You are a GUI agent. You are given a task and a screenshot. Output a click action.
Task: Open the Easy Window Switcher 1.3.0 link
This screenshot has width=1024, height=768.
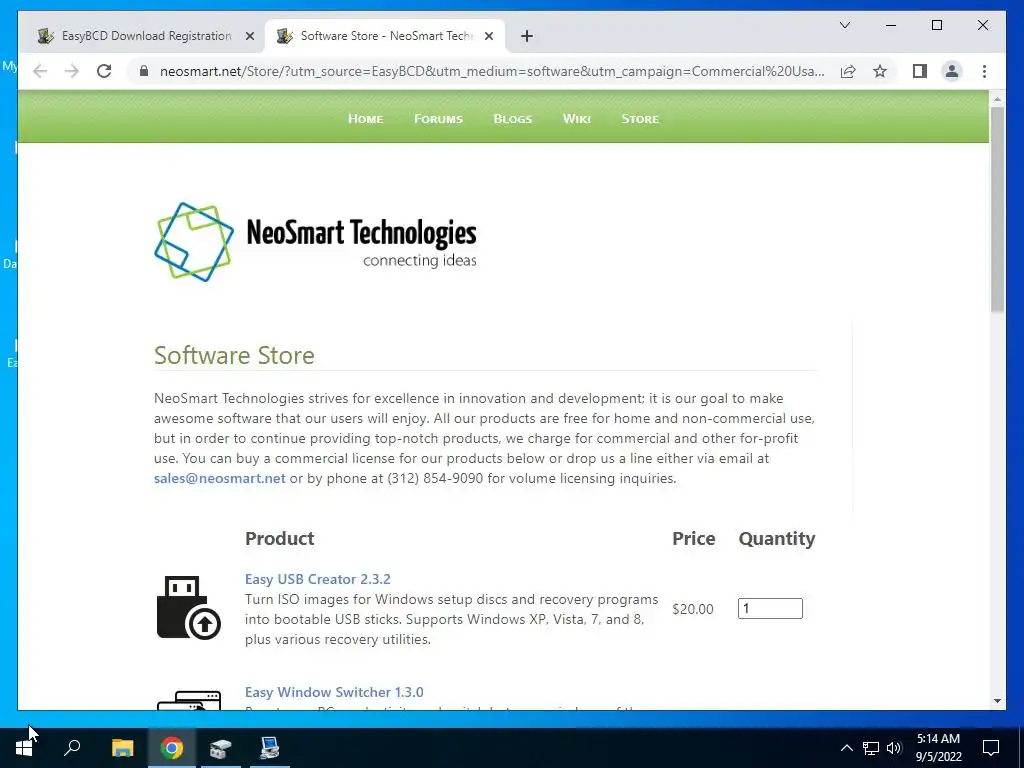coord(334,692)
